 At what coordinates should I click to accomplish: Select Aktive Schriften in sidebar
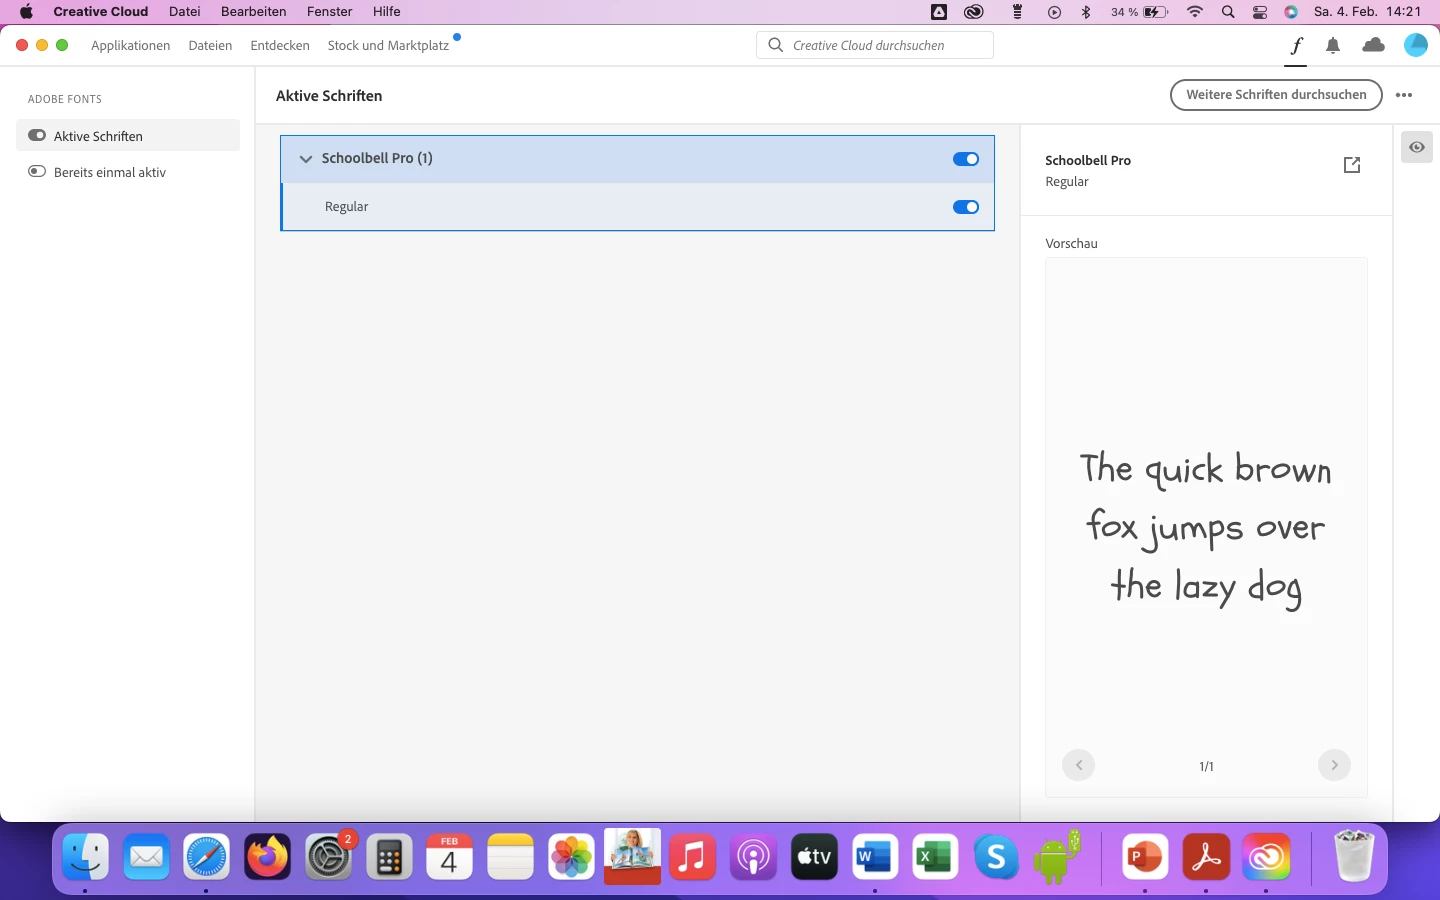pyautogui.click(x=128, y=136)
